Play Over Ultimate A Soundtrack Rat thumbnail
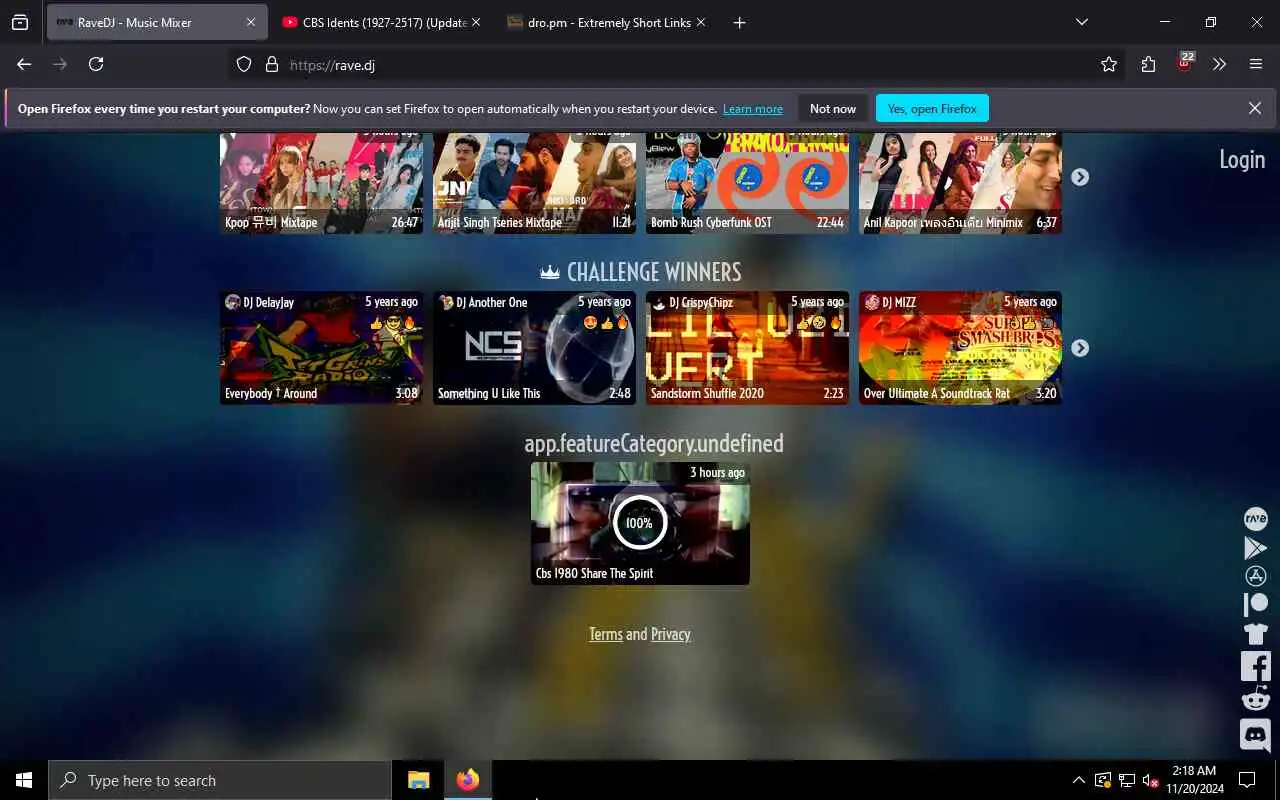This screenshot has height=800, width=1280. [x=960, y=348]
